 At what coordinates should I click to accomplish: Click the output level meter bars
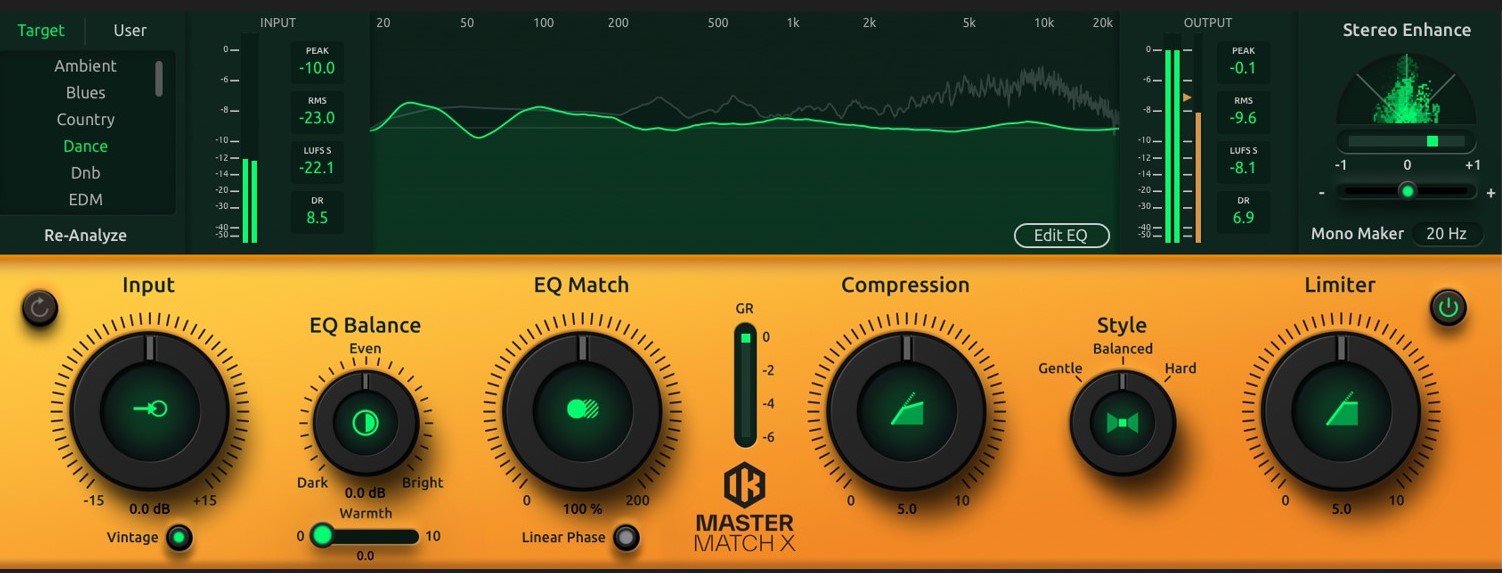1174,140
